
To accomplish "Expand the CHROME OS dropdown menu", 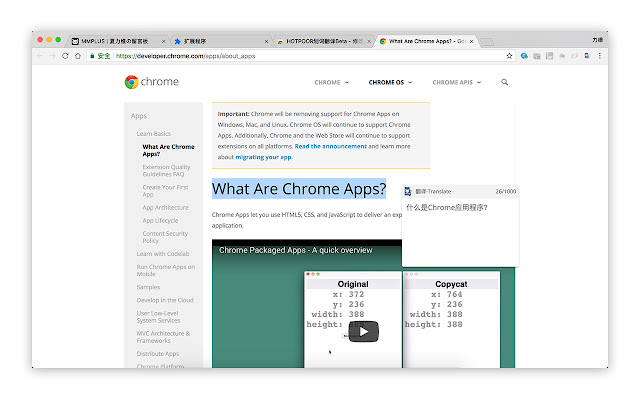I will (390, 82).
